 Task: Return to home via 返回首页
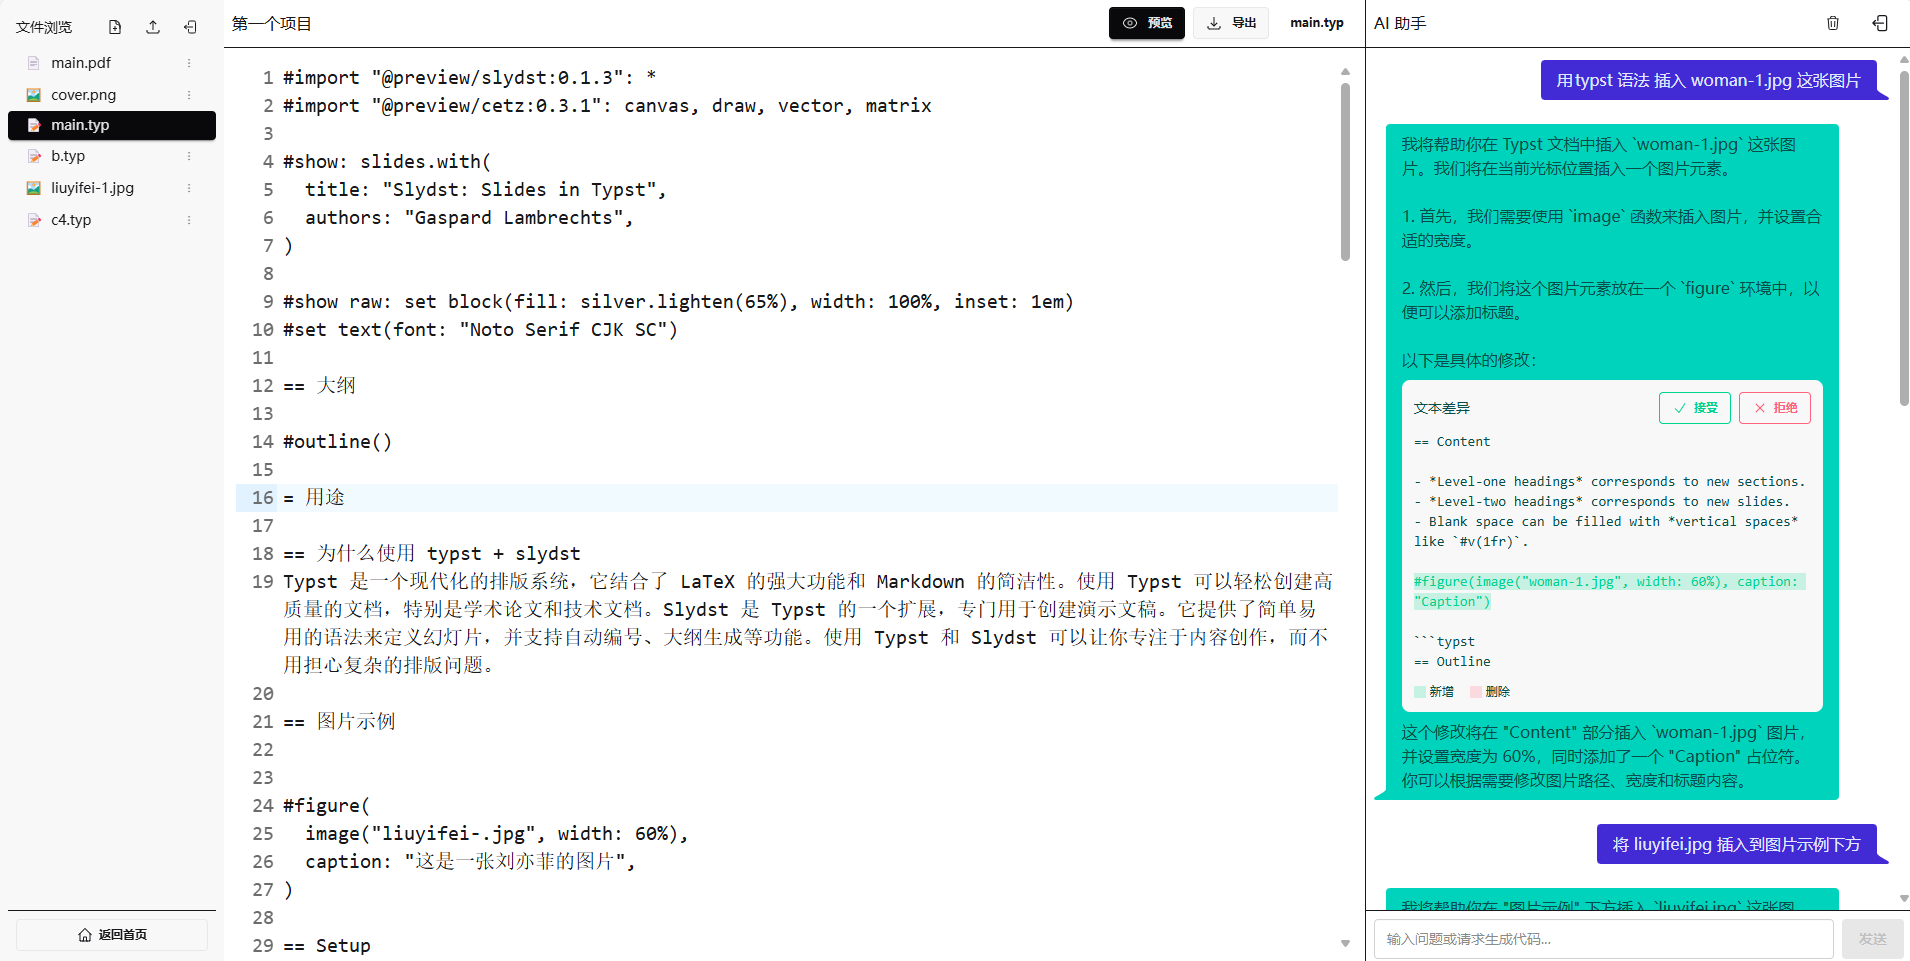click(x=112, y=935)
